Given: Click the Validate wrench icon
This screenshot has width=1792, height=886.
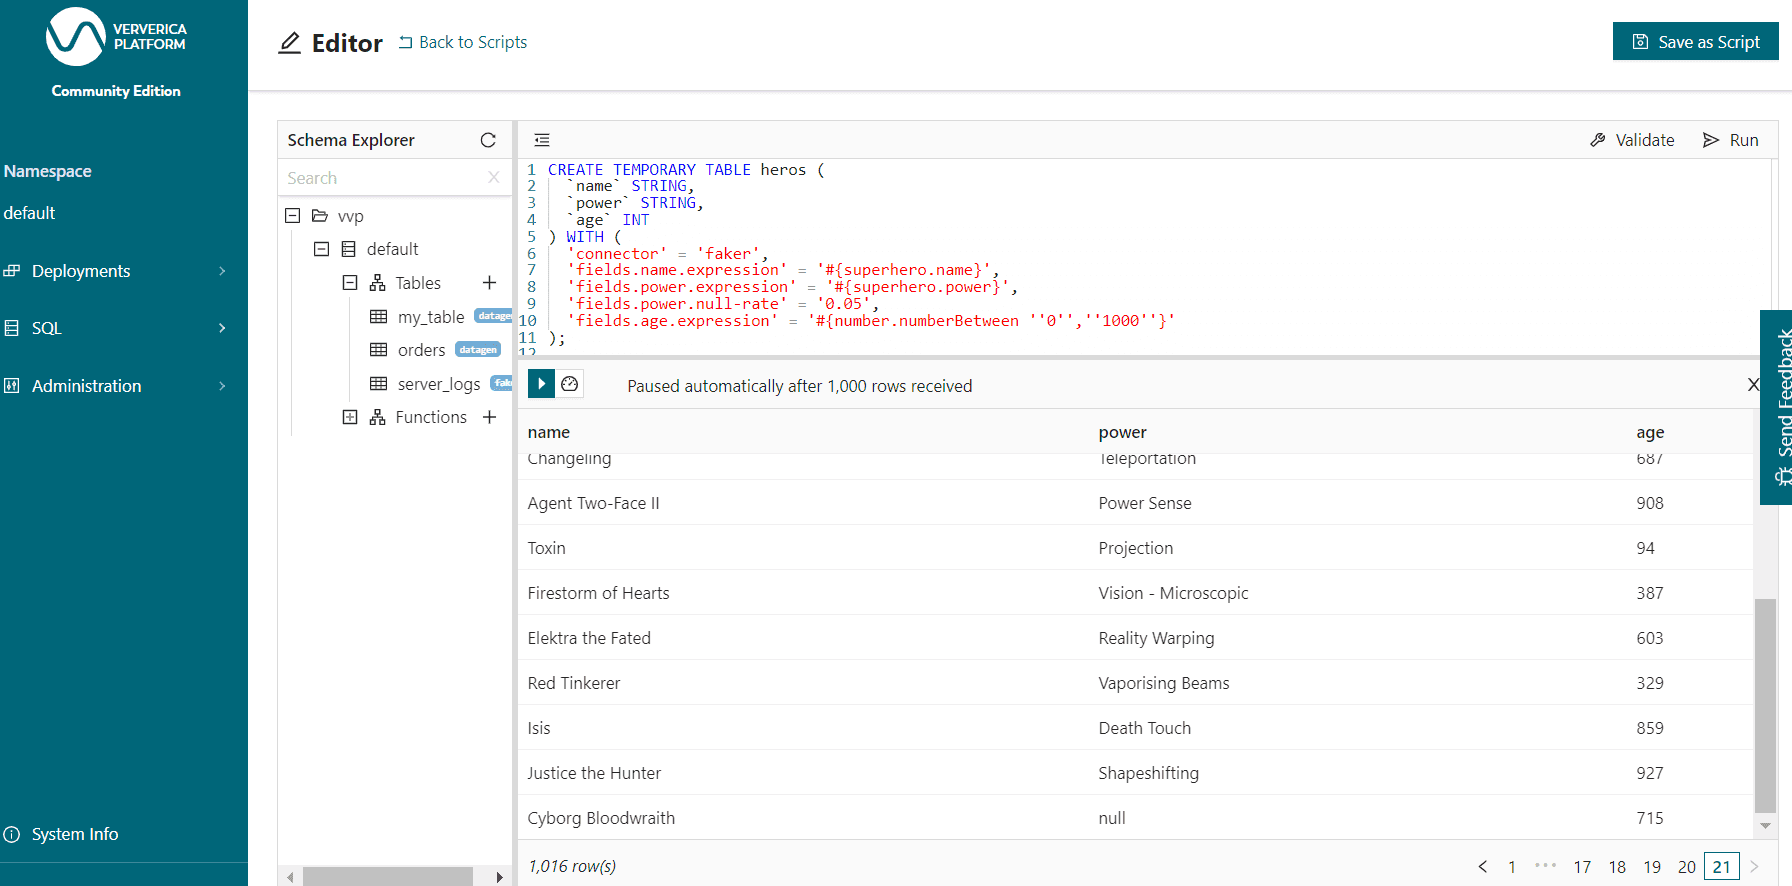Looking at the screenshot, I should 1598,140.
